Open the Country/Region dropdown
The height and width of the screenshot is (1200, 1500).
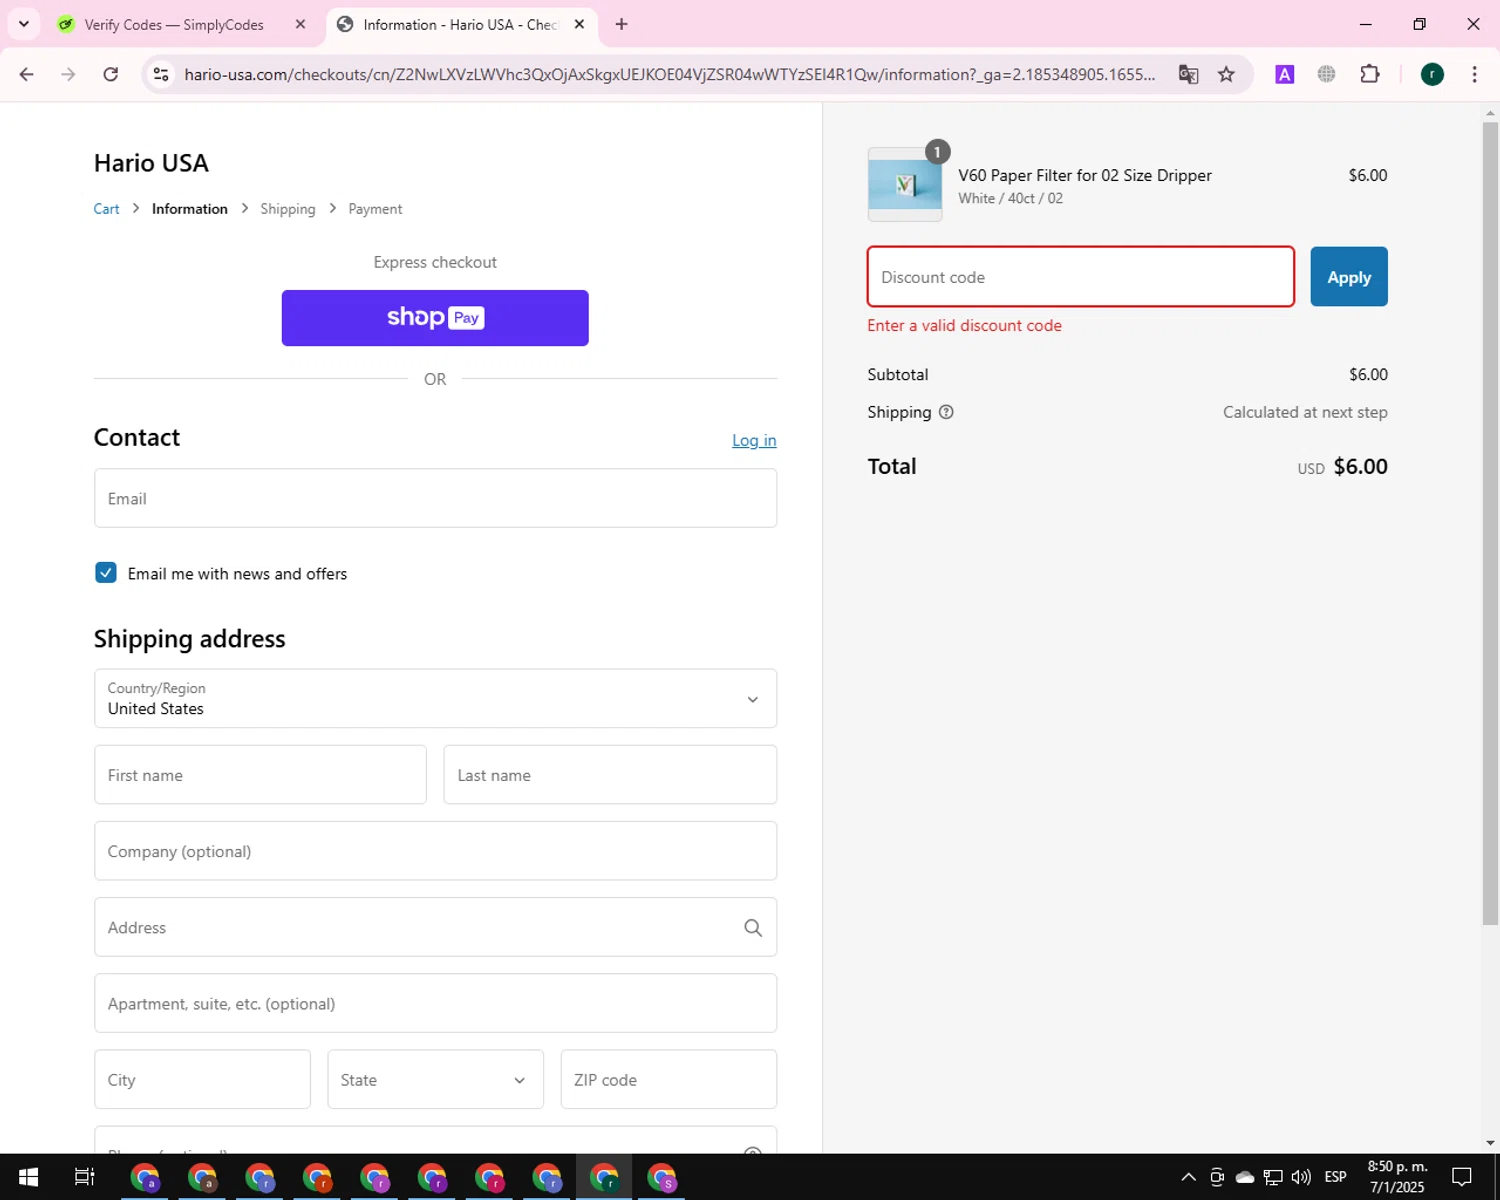coord(435,698)
